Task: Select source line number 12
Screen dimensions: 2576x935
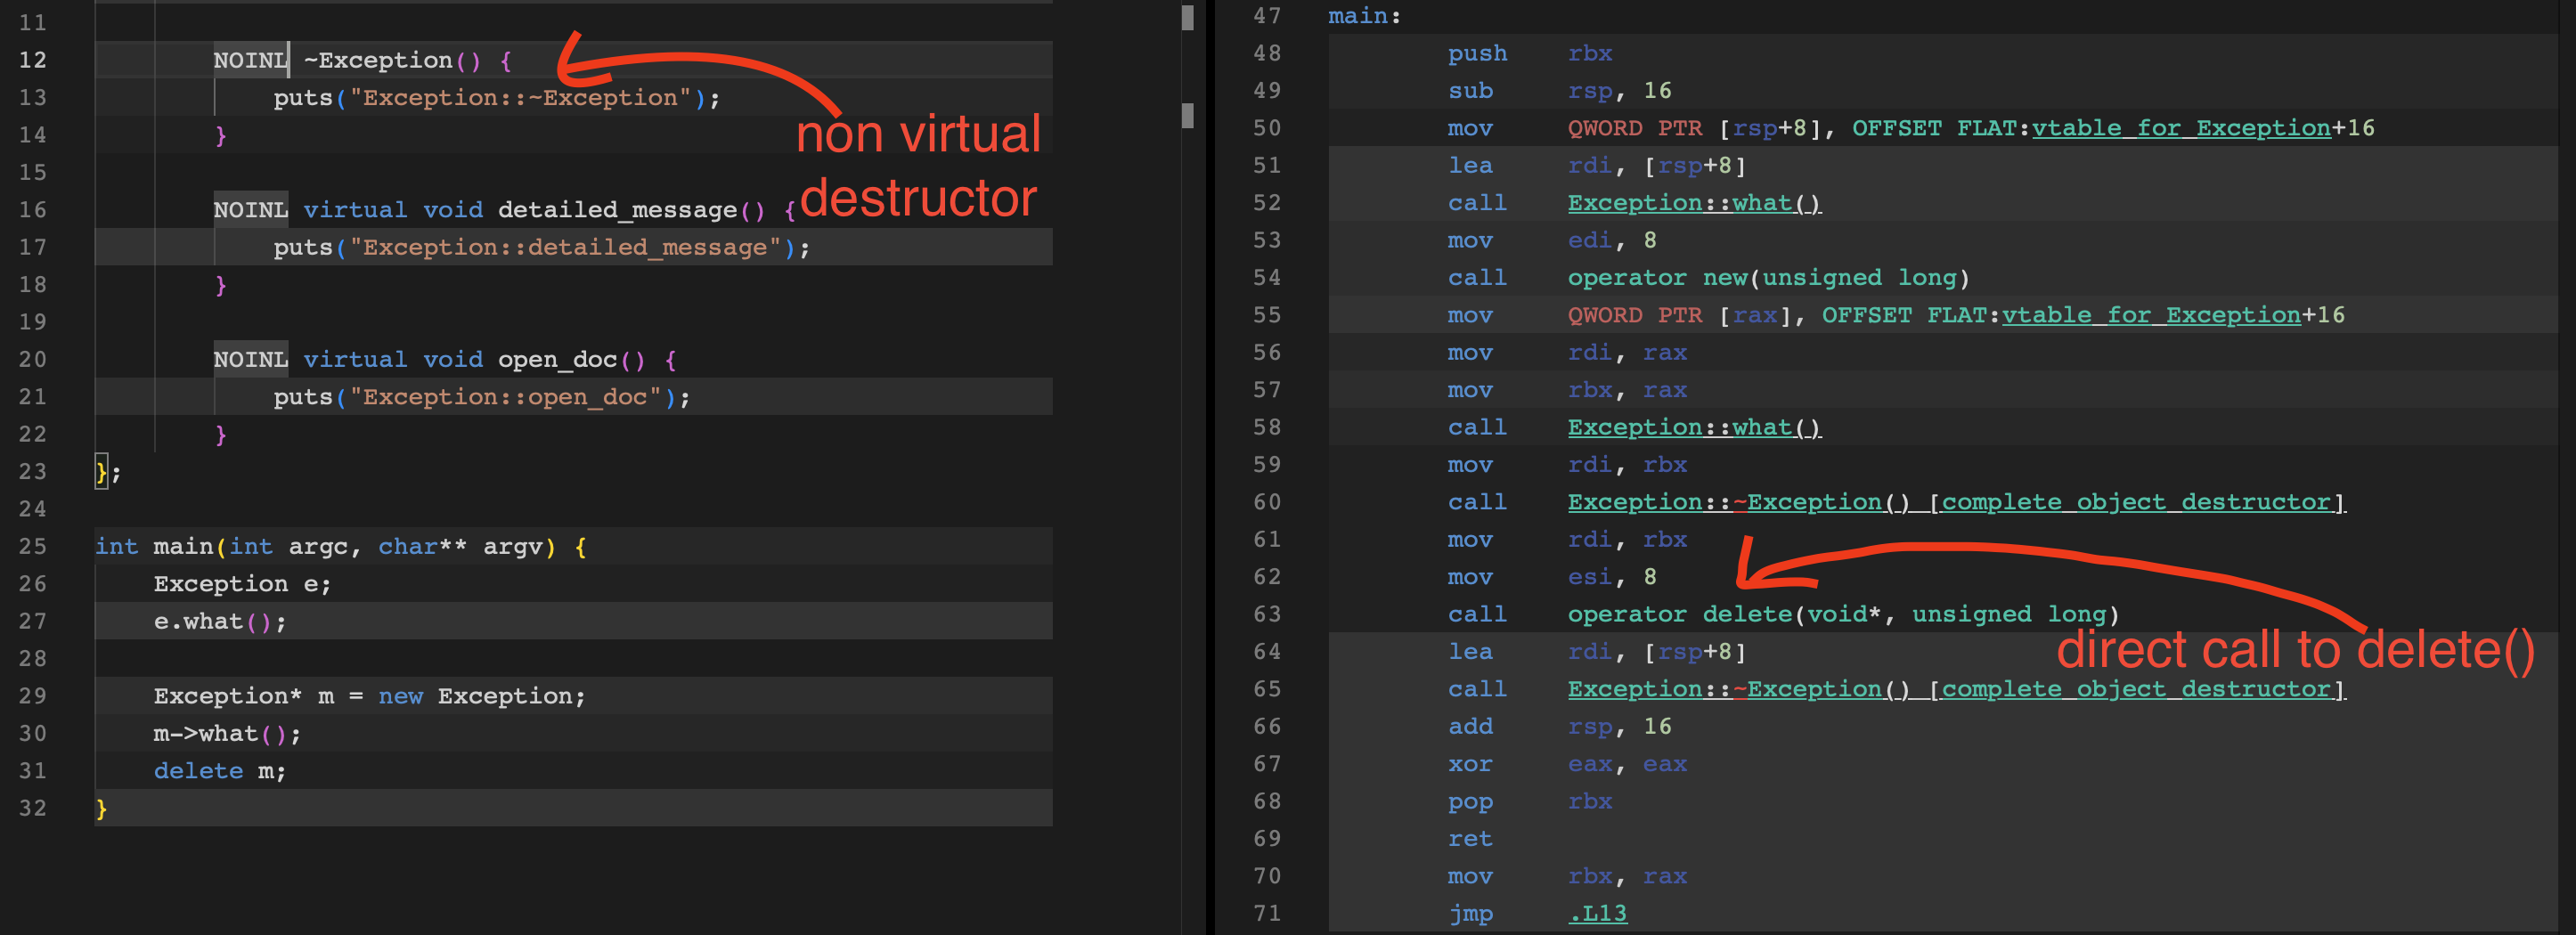Action: tap(33, 60)
